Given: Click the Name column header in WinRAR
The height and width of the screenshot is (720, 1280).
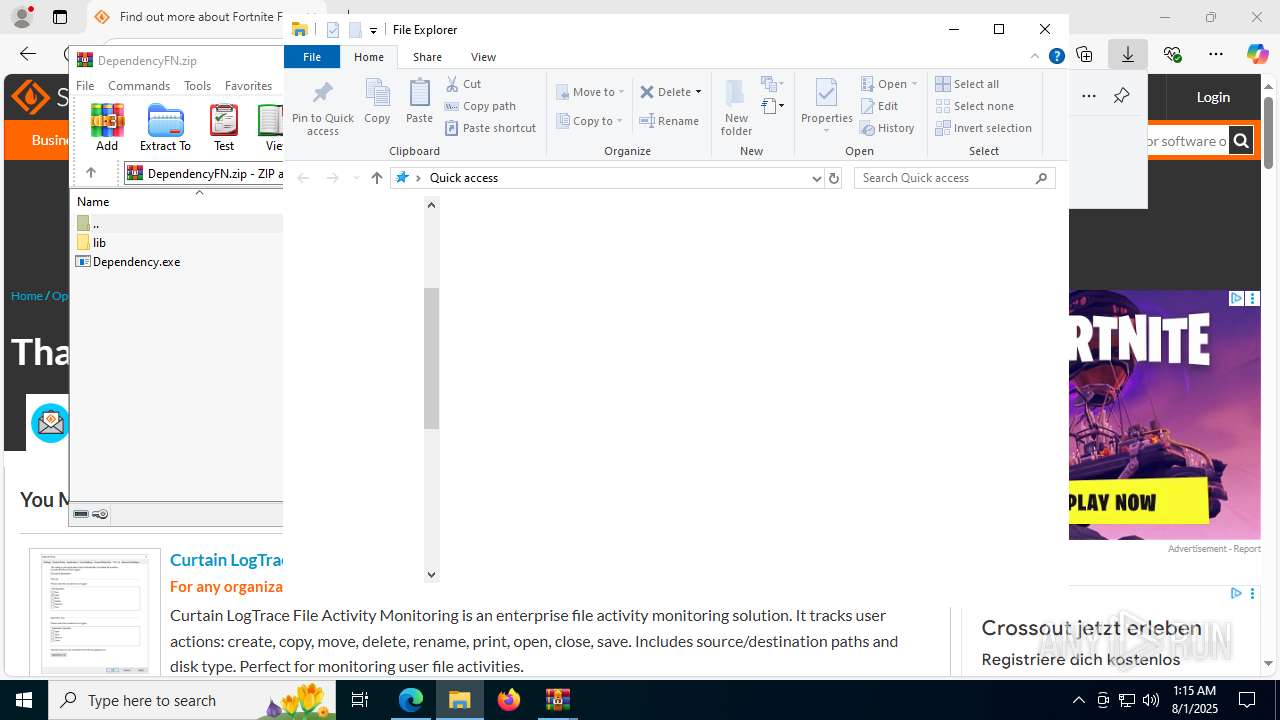Looking at the screenshot, I should point(93,202).
